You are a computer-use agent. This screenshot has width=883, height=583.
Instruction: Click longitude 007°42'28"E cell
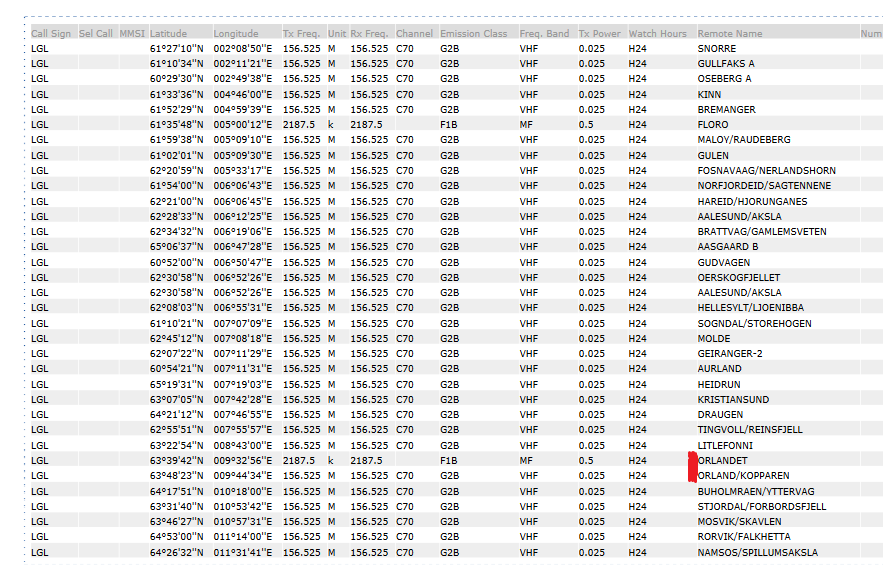[242, 399]
